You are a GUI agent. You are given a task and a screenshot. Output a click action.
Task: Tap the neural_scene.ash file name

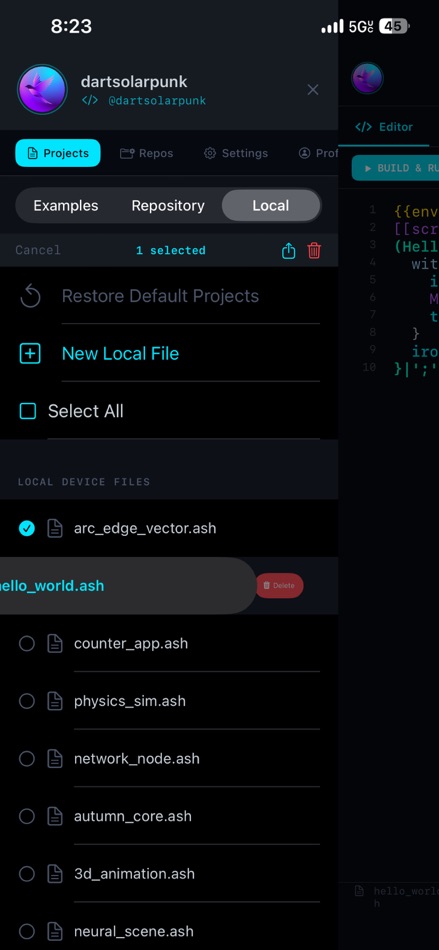134,931
